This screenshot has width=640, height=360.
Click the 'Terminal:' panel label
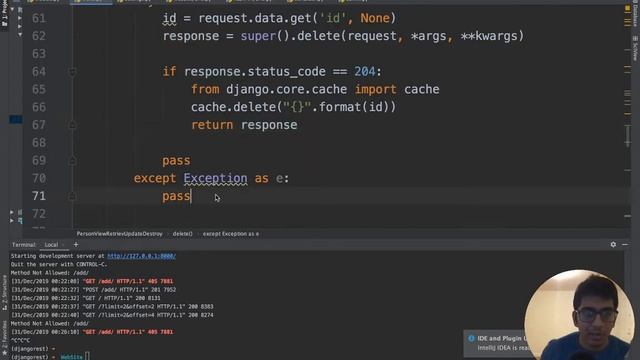[x=24, y=245]
